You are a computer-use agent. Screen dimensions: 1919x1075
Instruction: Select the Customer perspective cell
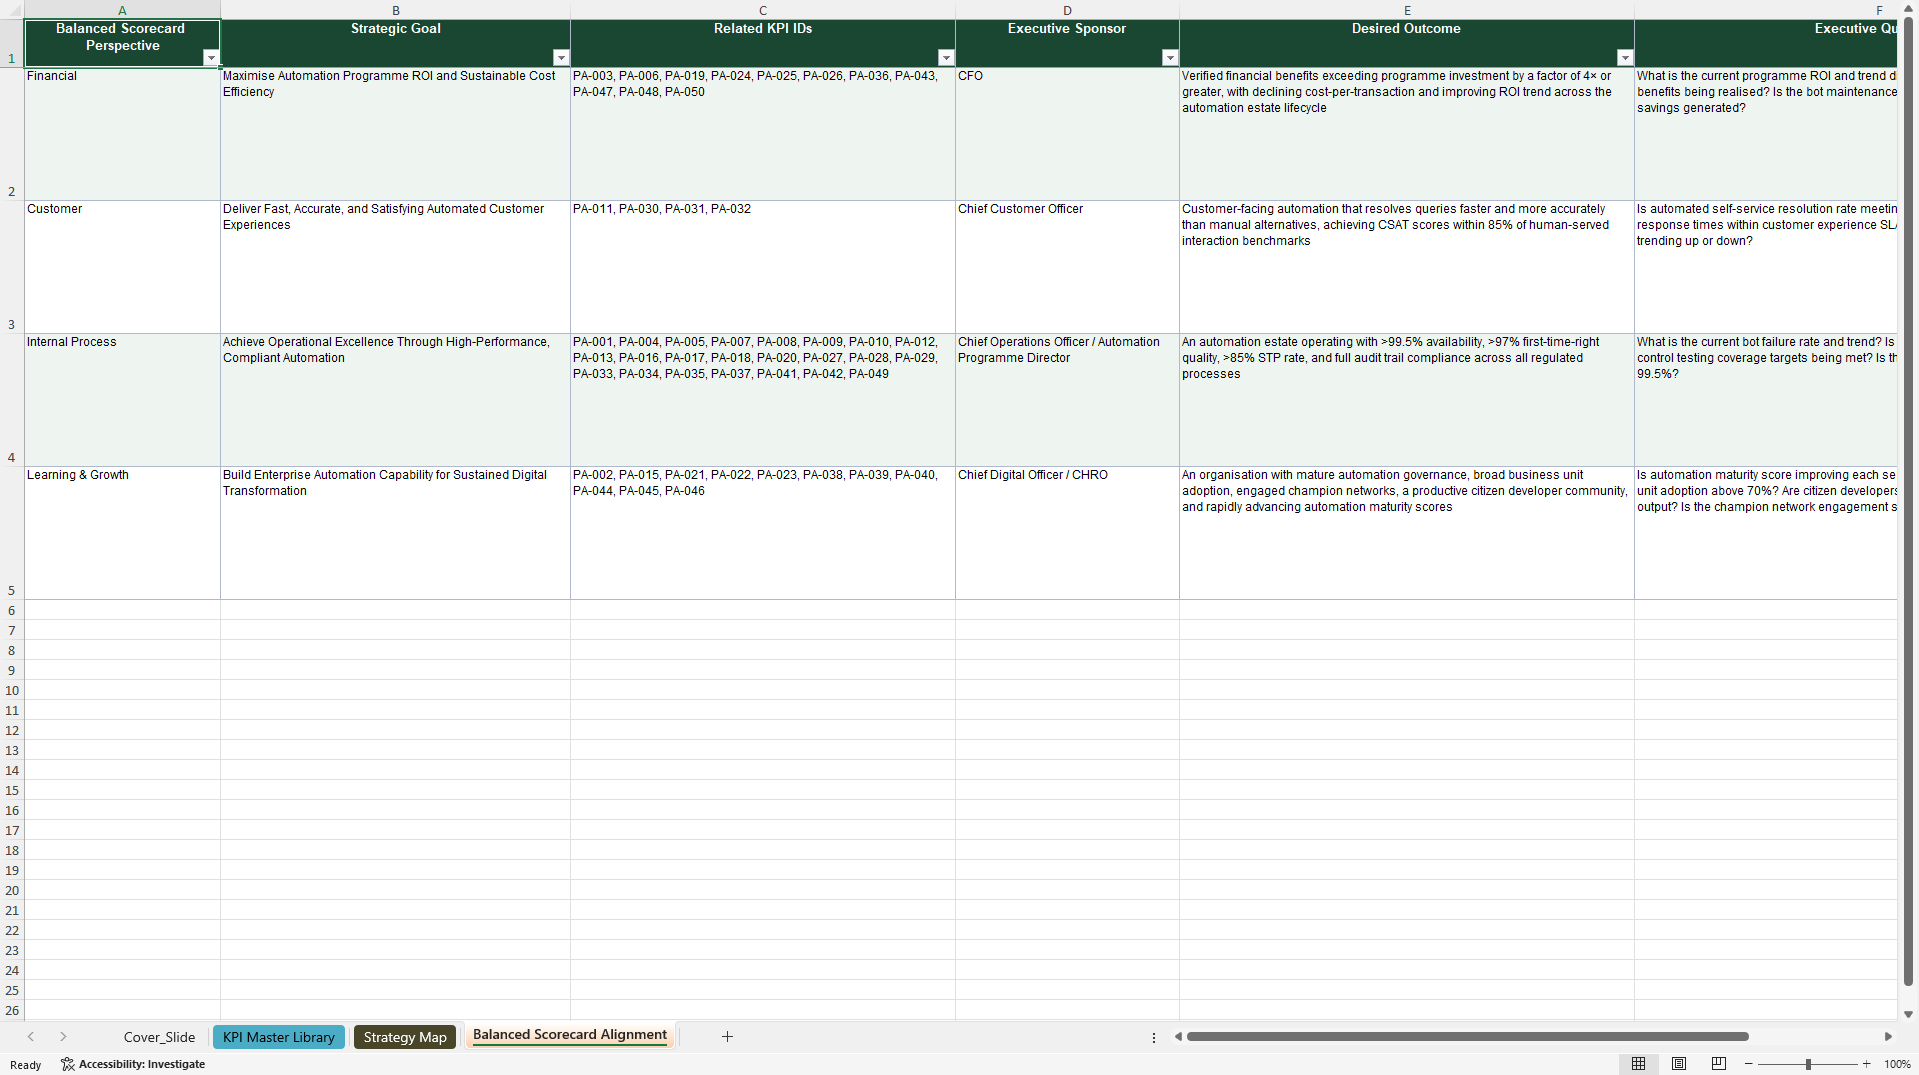click(x=122, y=267)
